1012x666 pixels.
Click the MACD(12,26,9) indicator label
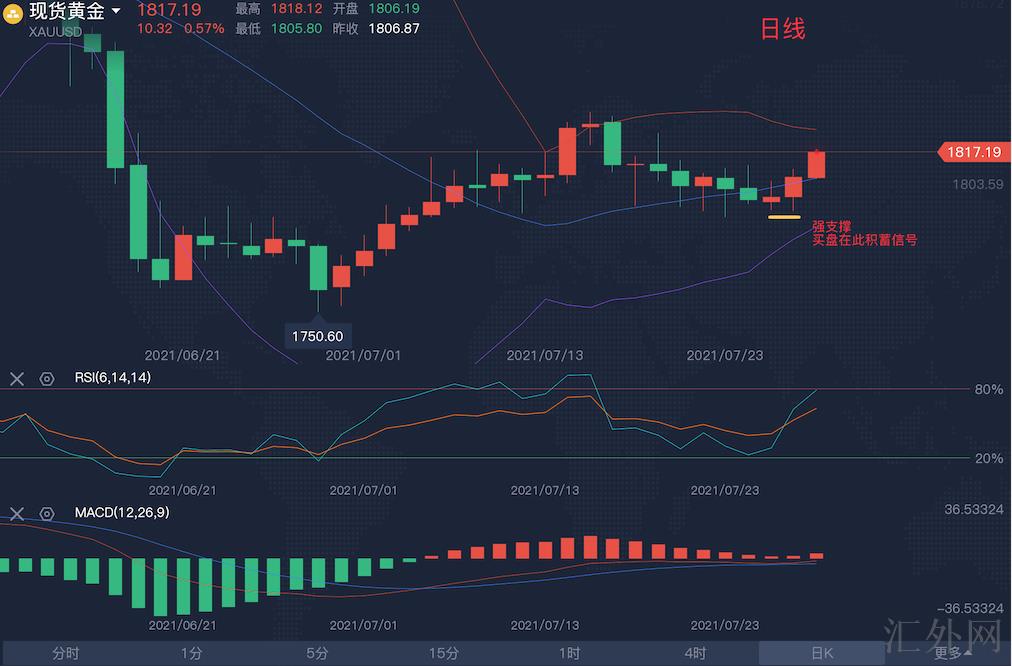coord(122,513)
